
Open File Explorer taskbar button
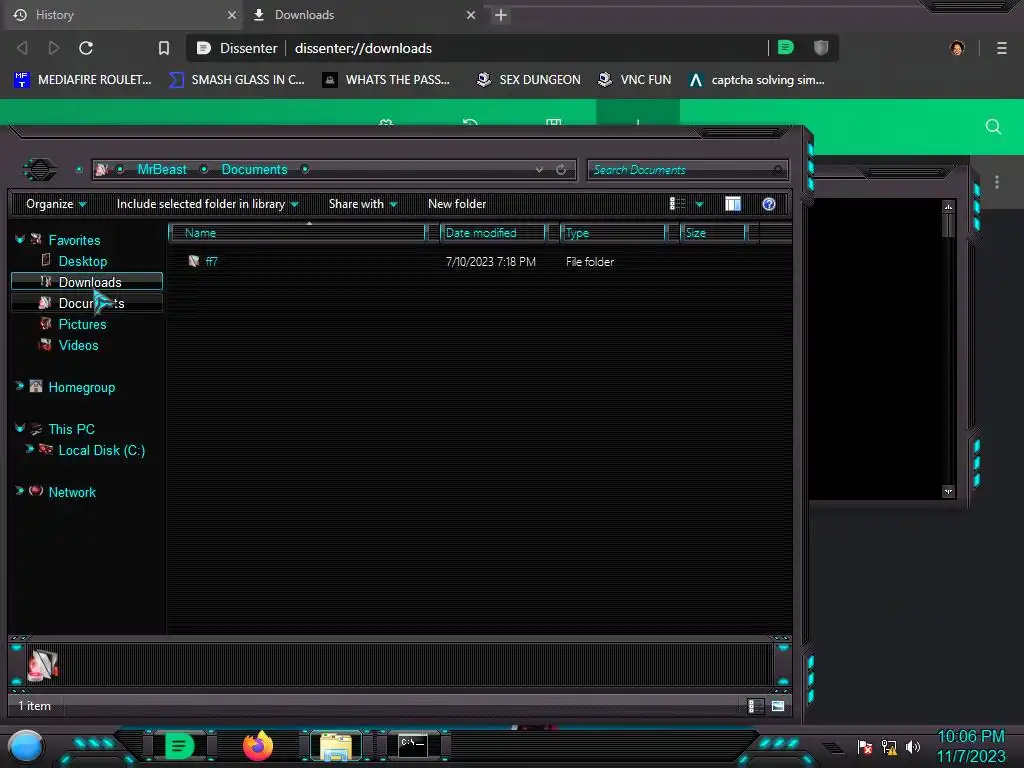point(336,746)
